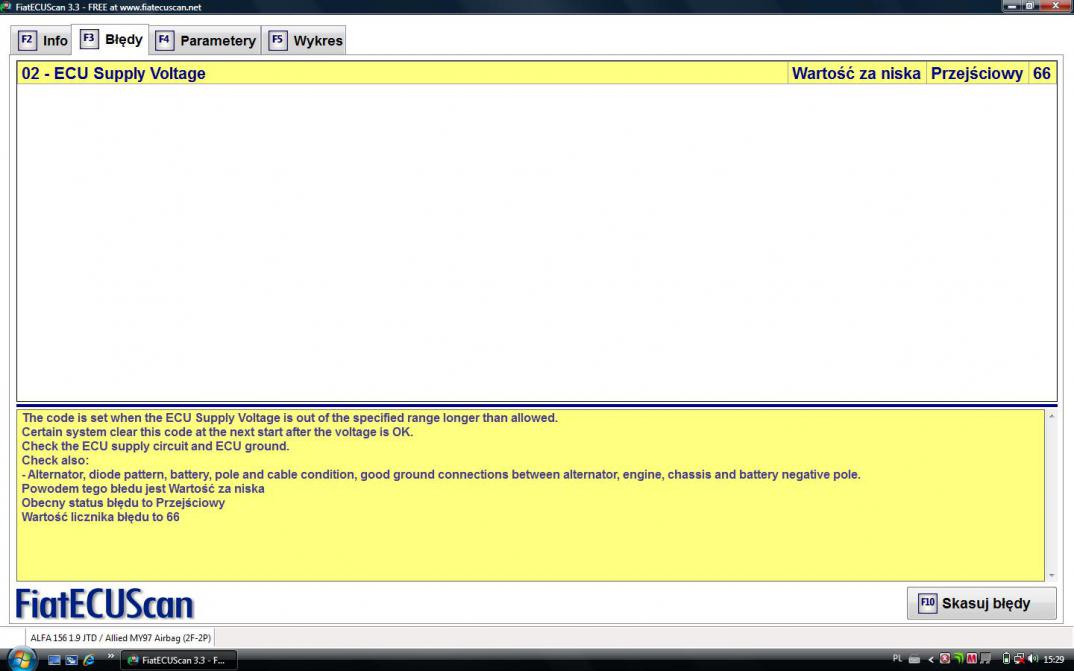Click the battery tray icon
The image size is (1074, 671).
1006,659
